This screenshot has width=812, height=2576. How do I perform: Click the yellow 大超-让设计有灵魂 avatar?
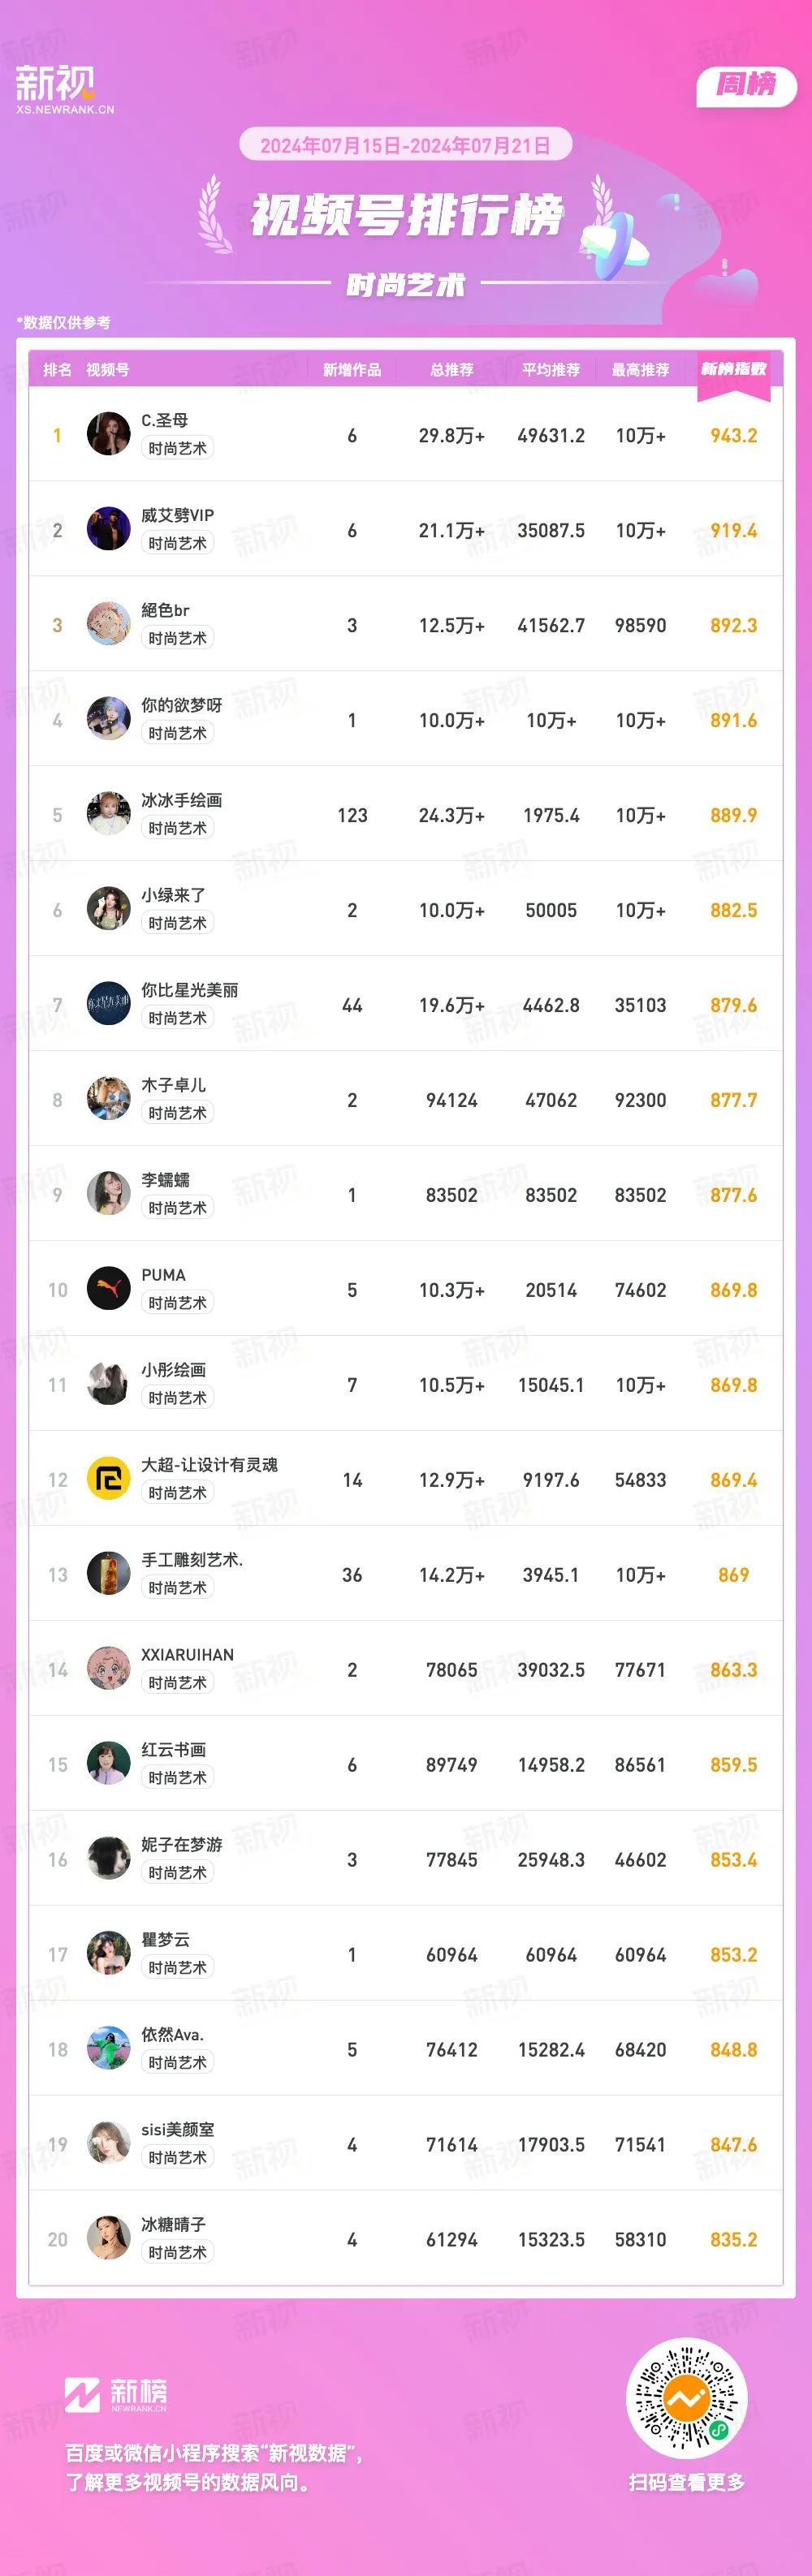click(x=108, y=1479)
